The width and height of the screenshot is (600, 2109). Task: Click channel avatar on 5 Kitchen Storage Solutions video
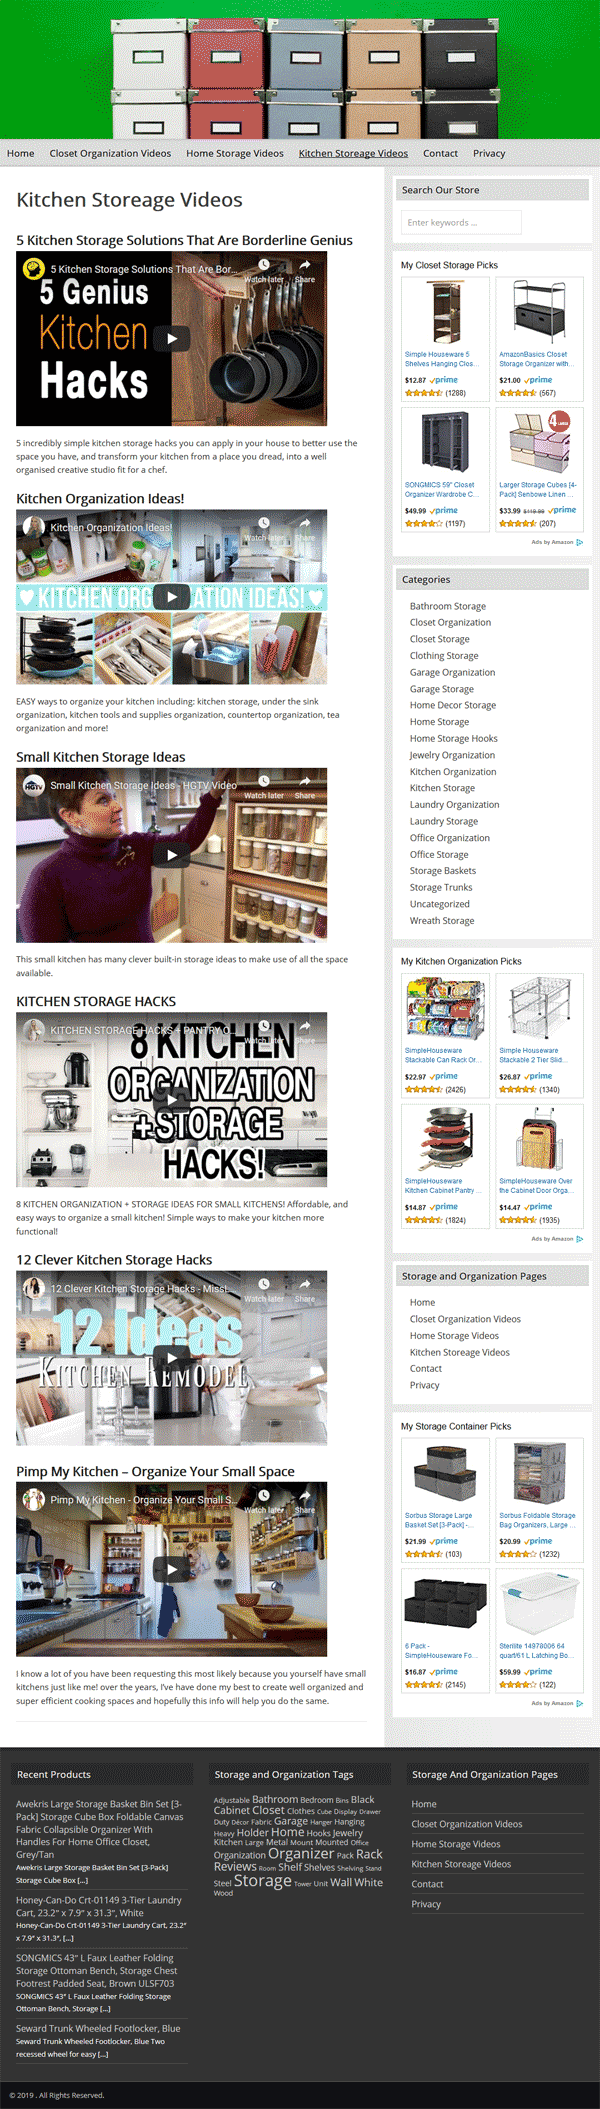pyautogui.click(x=34, y=269)
